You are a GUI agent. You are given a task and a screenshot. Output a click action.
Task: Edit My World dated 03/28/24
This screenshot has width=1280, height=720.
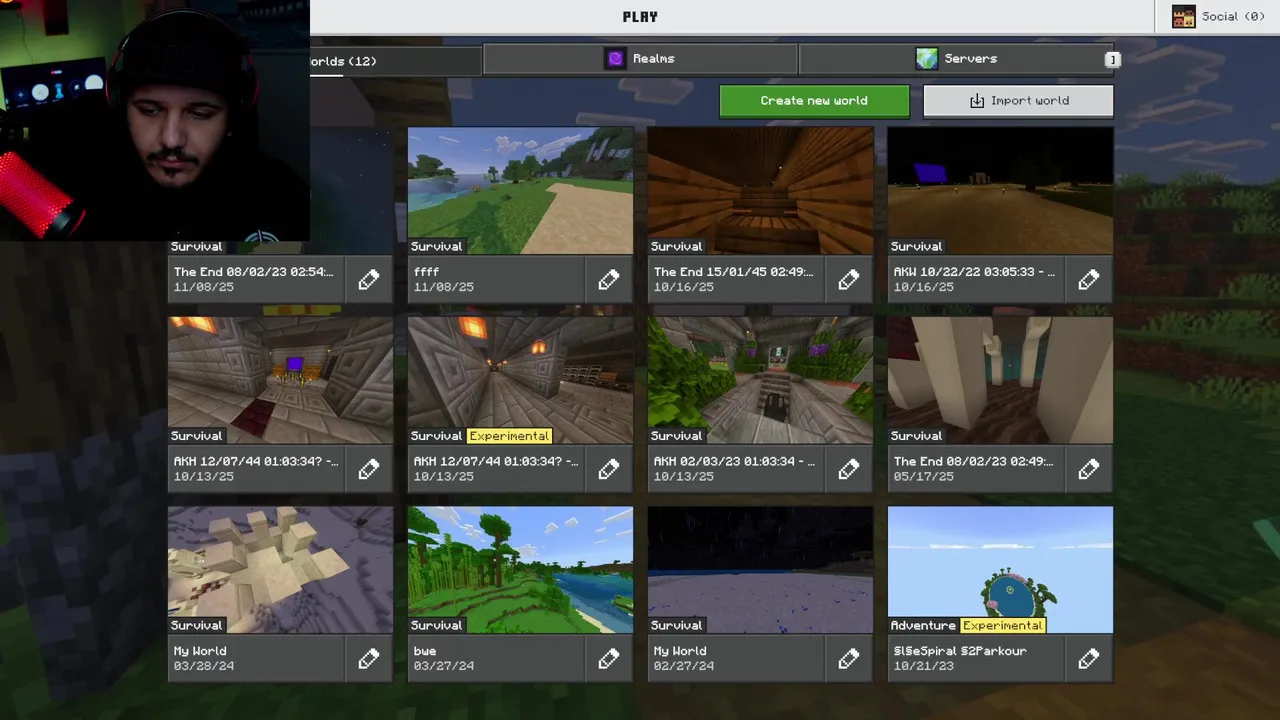coord(369,658)
